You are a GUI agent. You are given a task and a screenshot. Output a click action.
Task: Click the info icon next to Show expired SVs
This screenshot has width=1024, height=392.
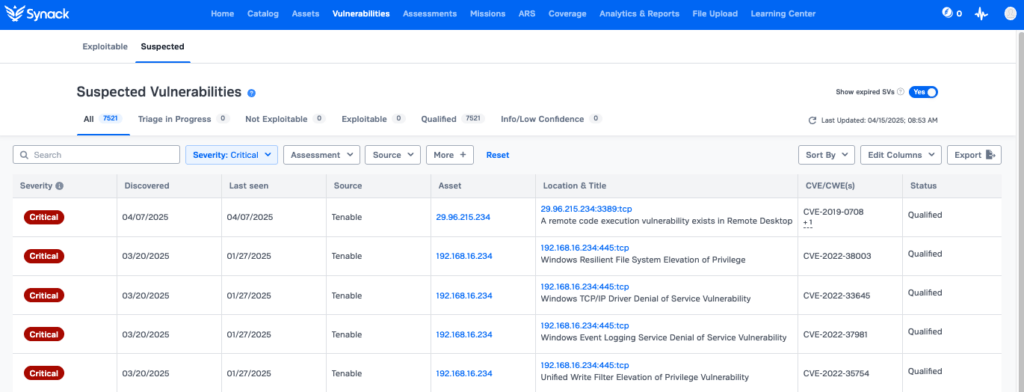(901, 92)
